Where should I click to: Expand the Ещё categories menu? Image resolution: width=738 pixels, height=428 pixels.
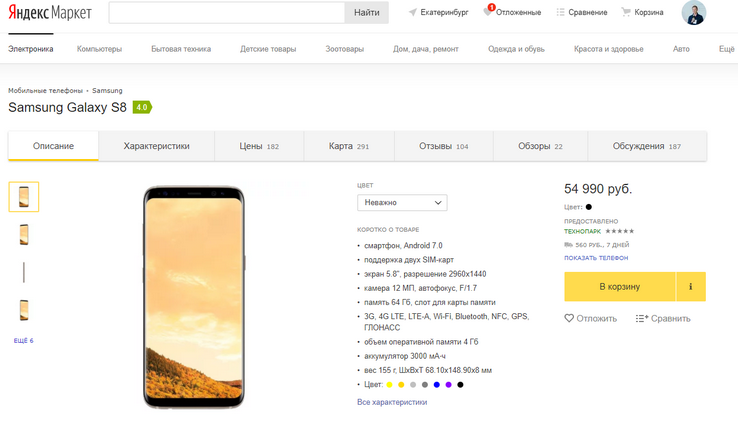pyautogui.click(x=727, y=49)
